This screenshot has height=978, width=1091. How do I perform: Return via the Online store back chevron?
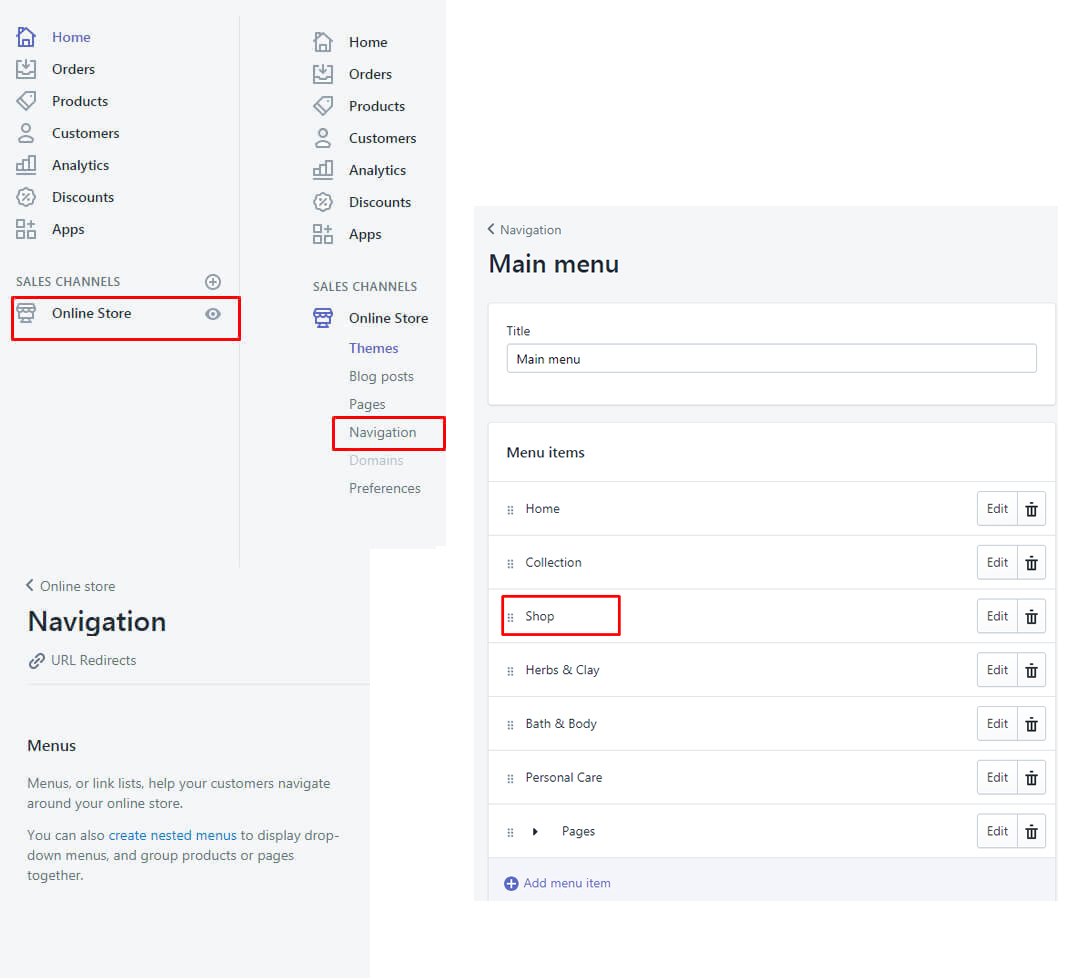pos(30,586)
